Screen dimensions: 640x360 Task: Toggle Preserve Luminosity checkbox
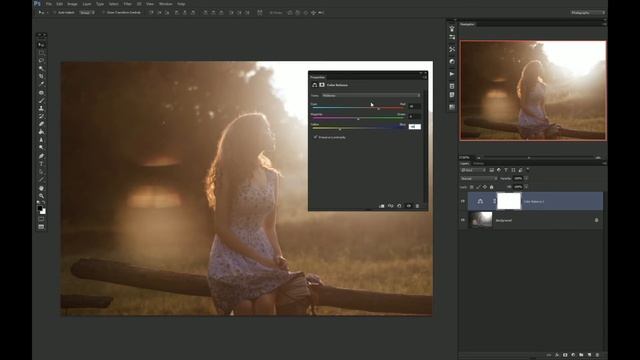(x=315, y=138)
